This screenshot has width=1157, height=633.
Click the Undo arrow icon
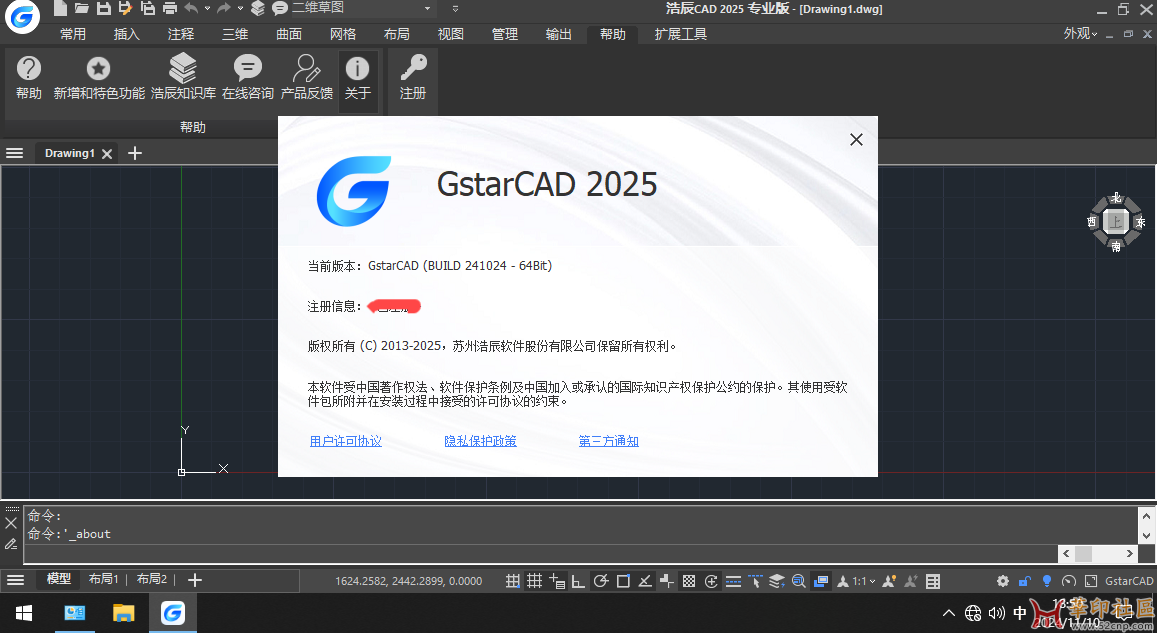191,8
